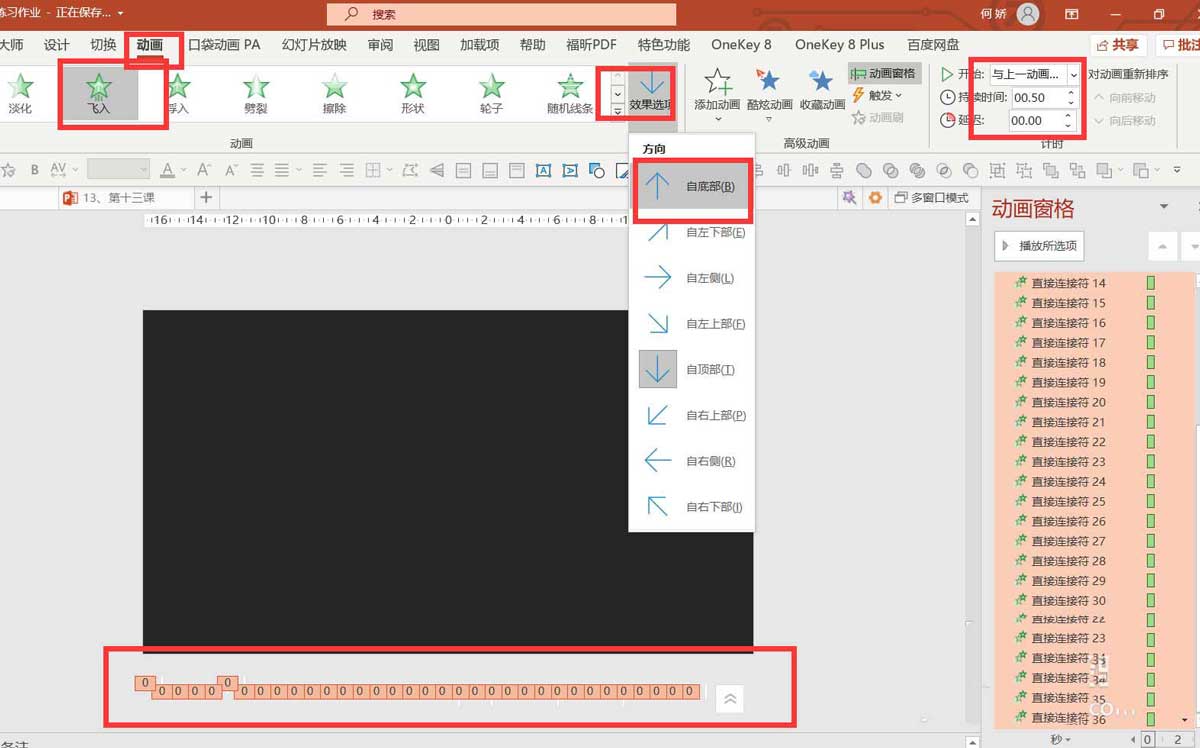Choose 自顶部 (From Top) direction
Screen dimensions: 1200x748
[692, 370]
